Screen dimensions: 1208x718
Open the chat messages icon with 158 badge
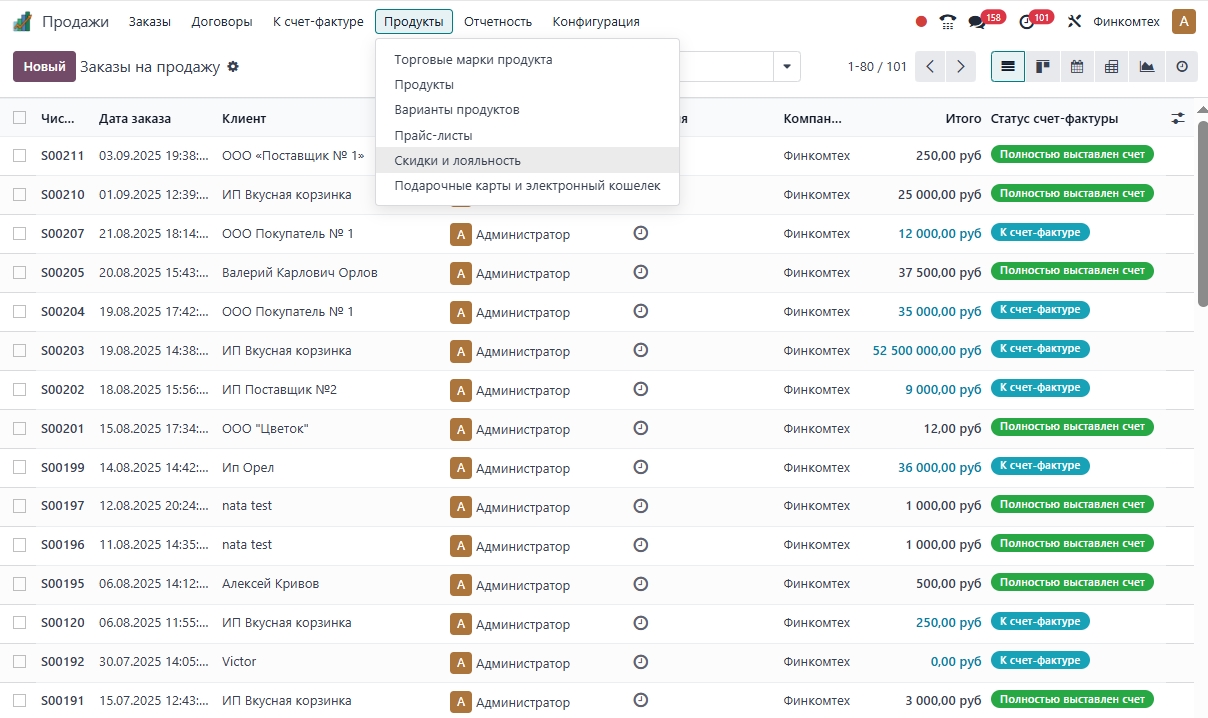click(x=976, y=22)
